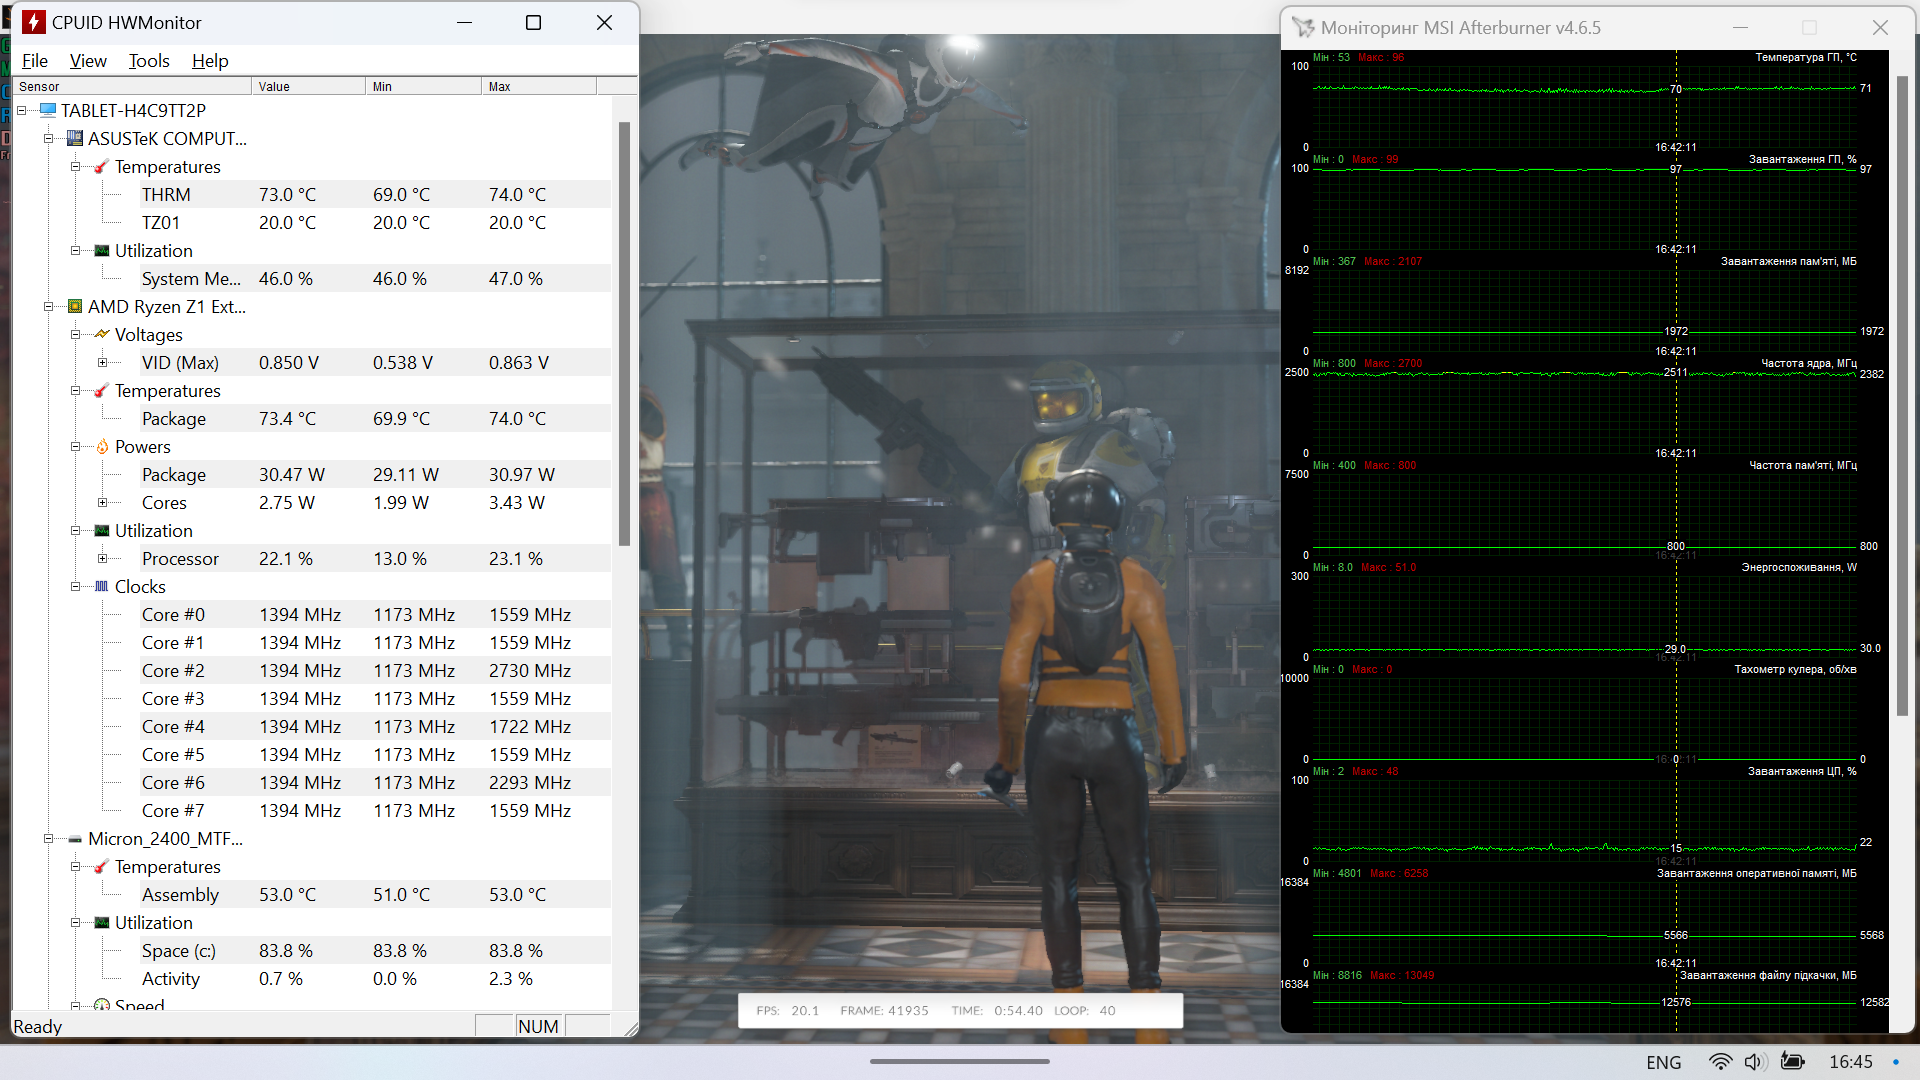Open the Tools menu
The width and height of the screenshot is (1920, 1080).
coord(149,61)
